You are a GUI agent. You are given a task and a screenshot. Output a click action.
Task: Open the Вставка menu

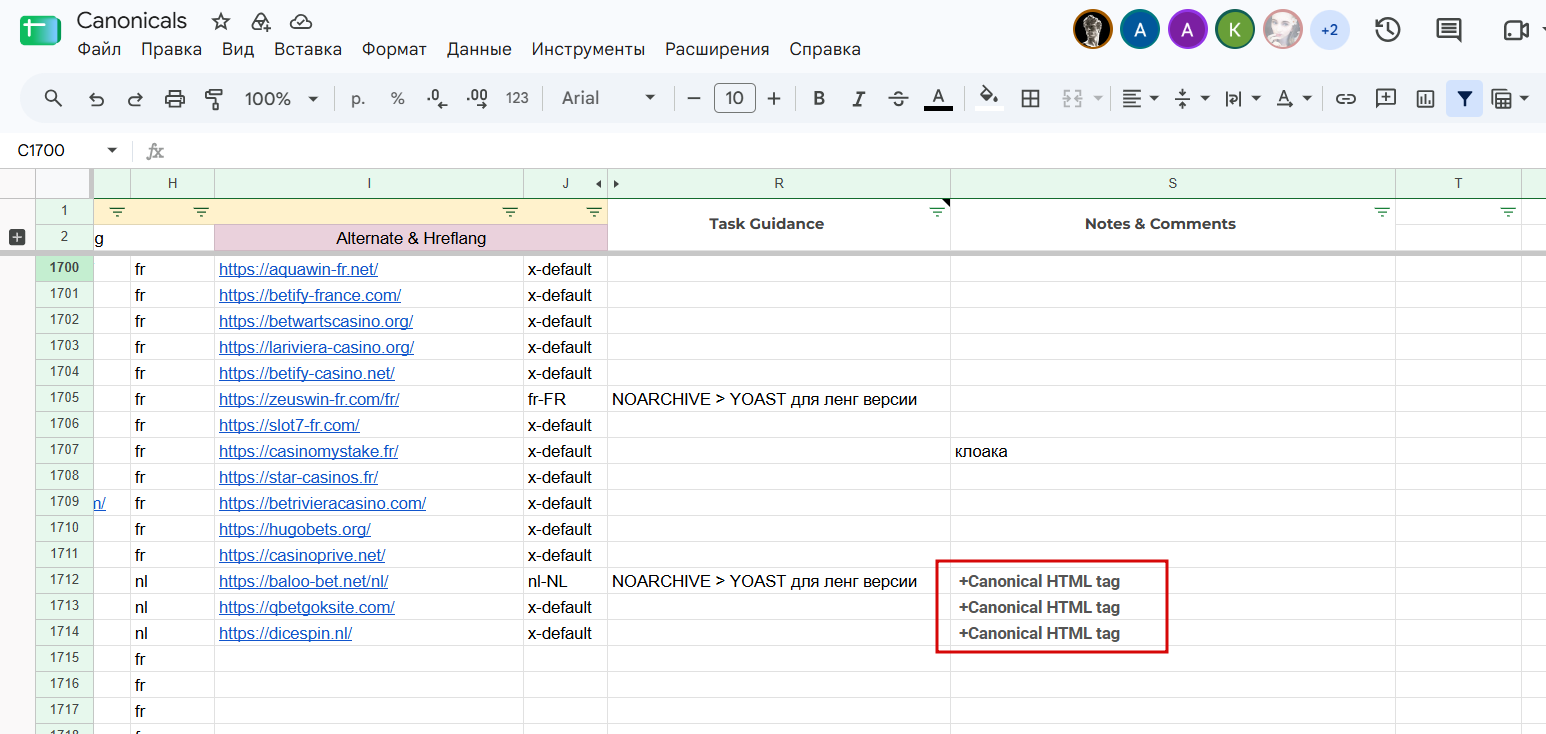coord(308,49)
